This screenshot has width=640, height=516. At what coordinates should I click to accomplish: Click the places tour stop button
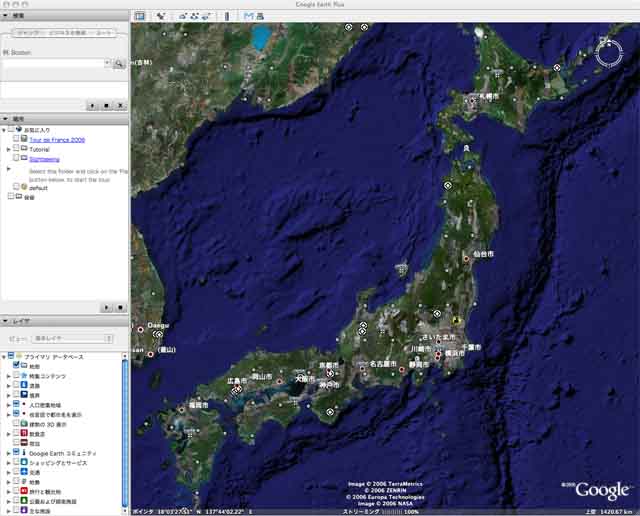[120, 307]
